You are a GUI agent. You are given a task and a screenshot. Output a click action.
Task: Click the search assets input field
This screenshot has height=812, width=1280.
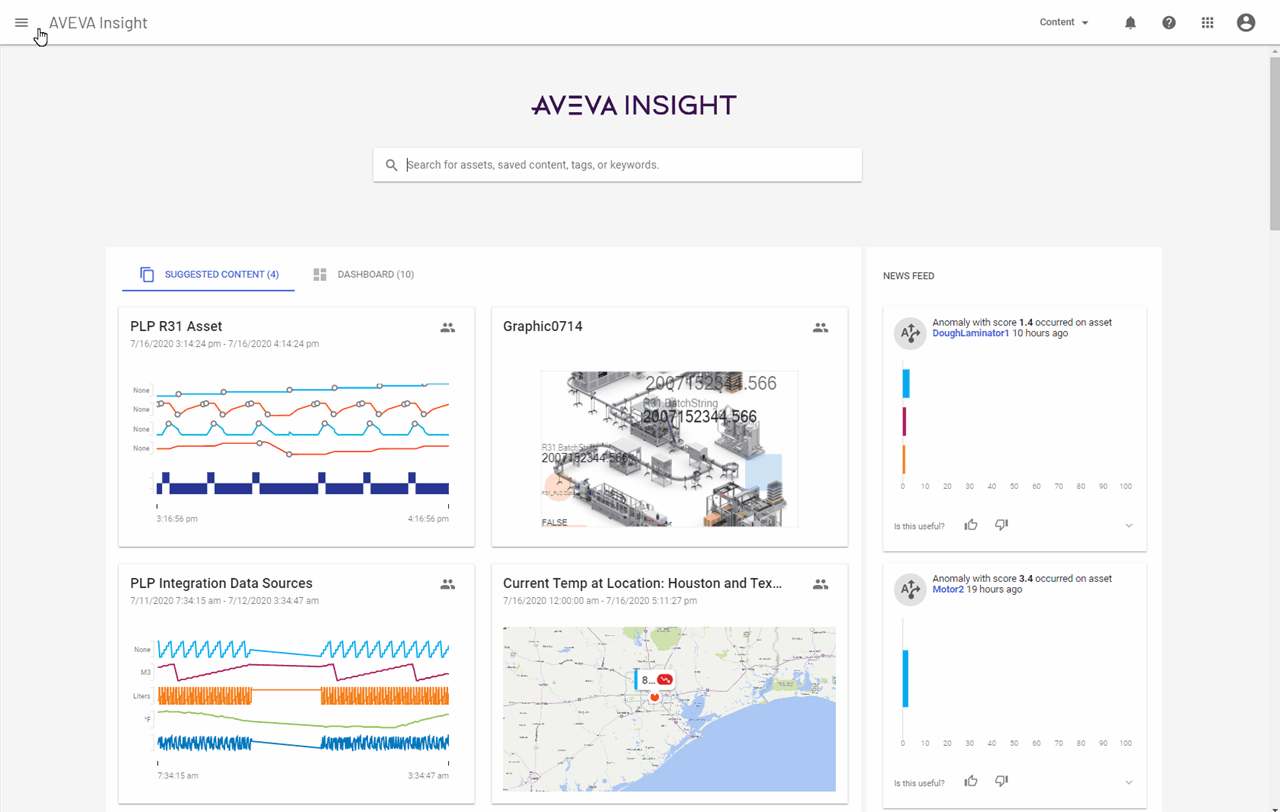point(628,165)
